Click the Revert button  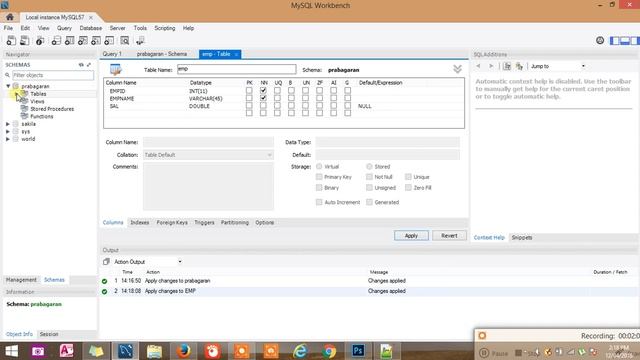point(449,236)
